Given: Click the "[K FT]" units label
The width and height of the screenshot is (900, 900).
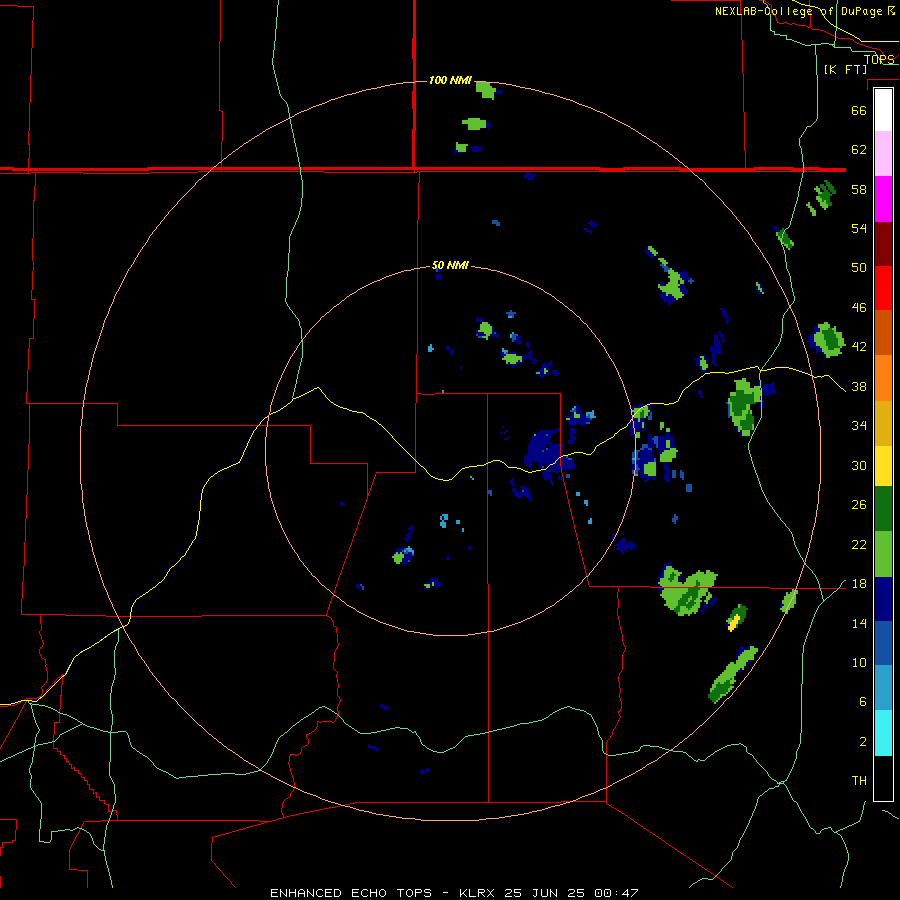Looking at the screenshot, I should (845, 69).
